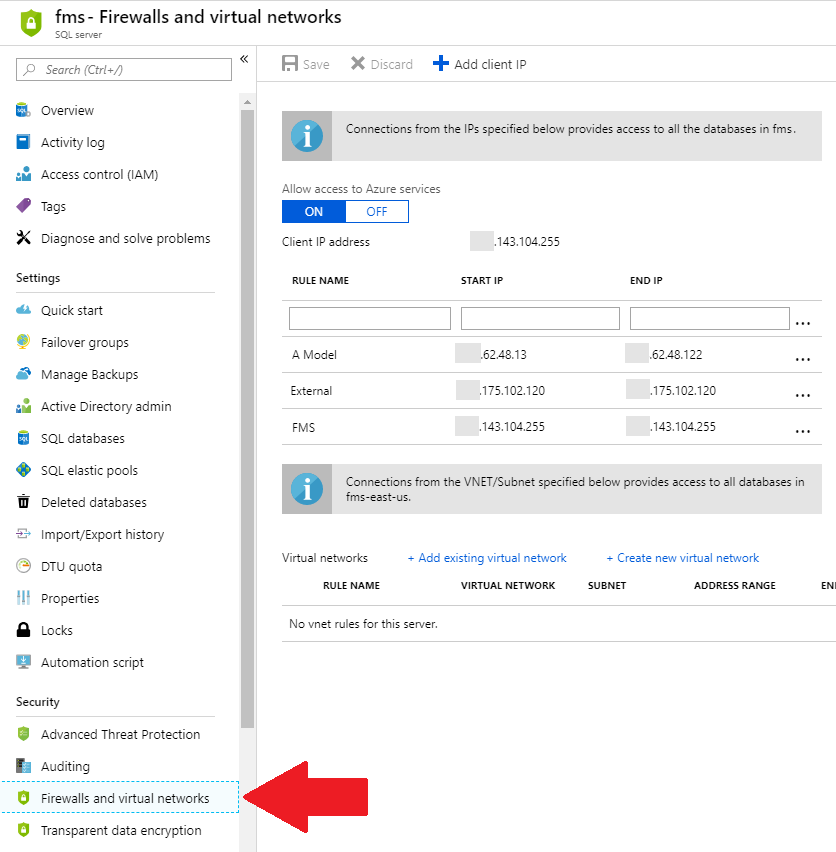Click Create new virtual network link
836x852 pixels.
coord(683,558)
